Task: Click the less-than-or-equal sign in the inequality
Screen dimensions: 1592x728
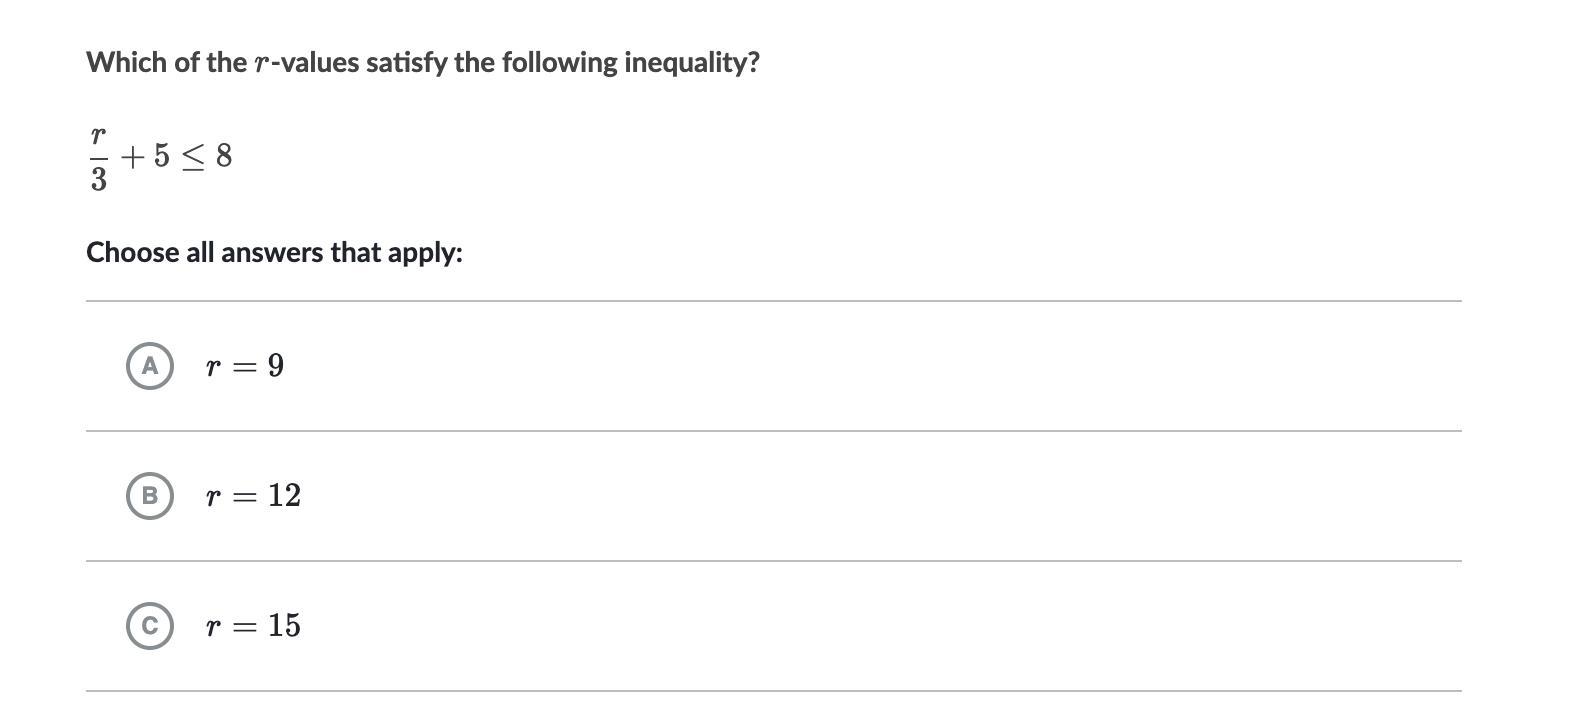Action: coord(193,157)
